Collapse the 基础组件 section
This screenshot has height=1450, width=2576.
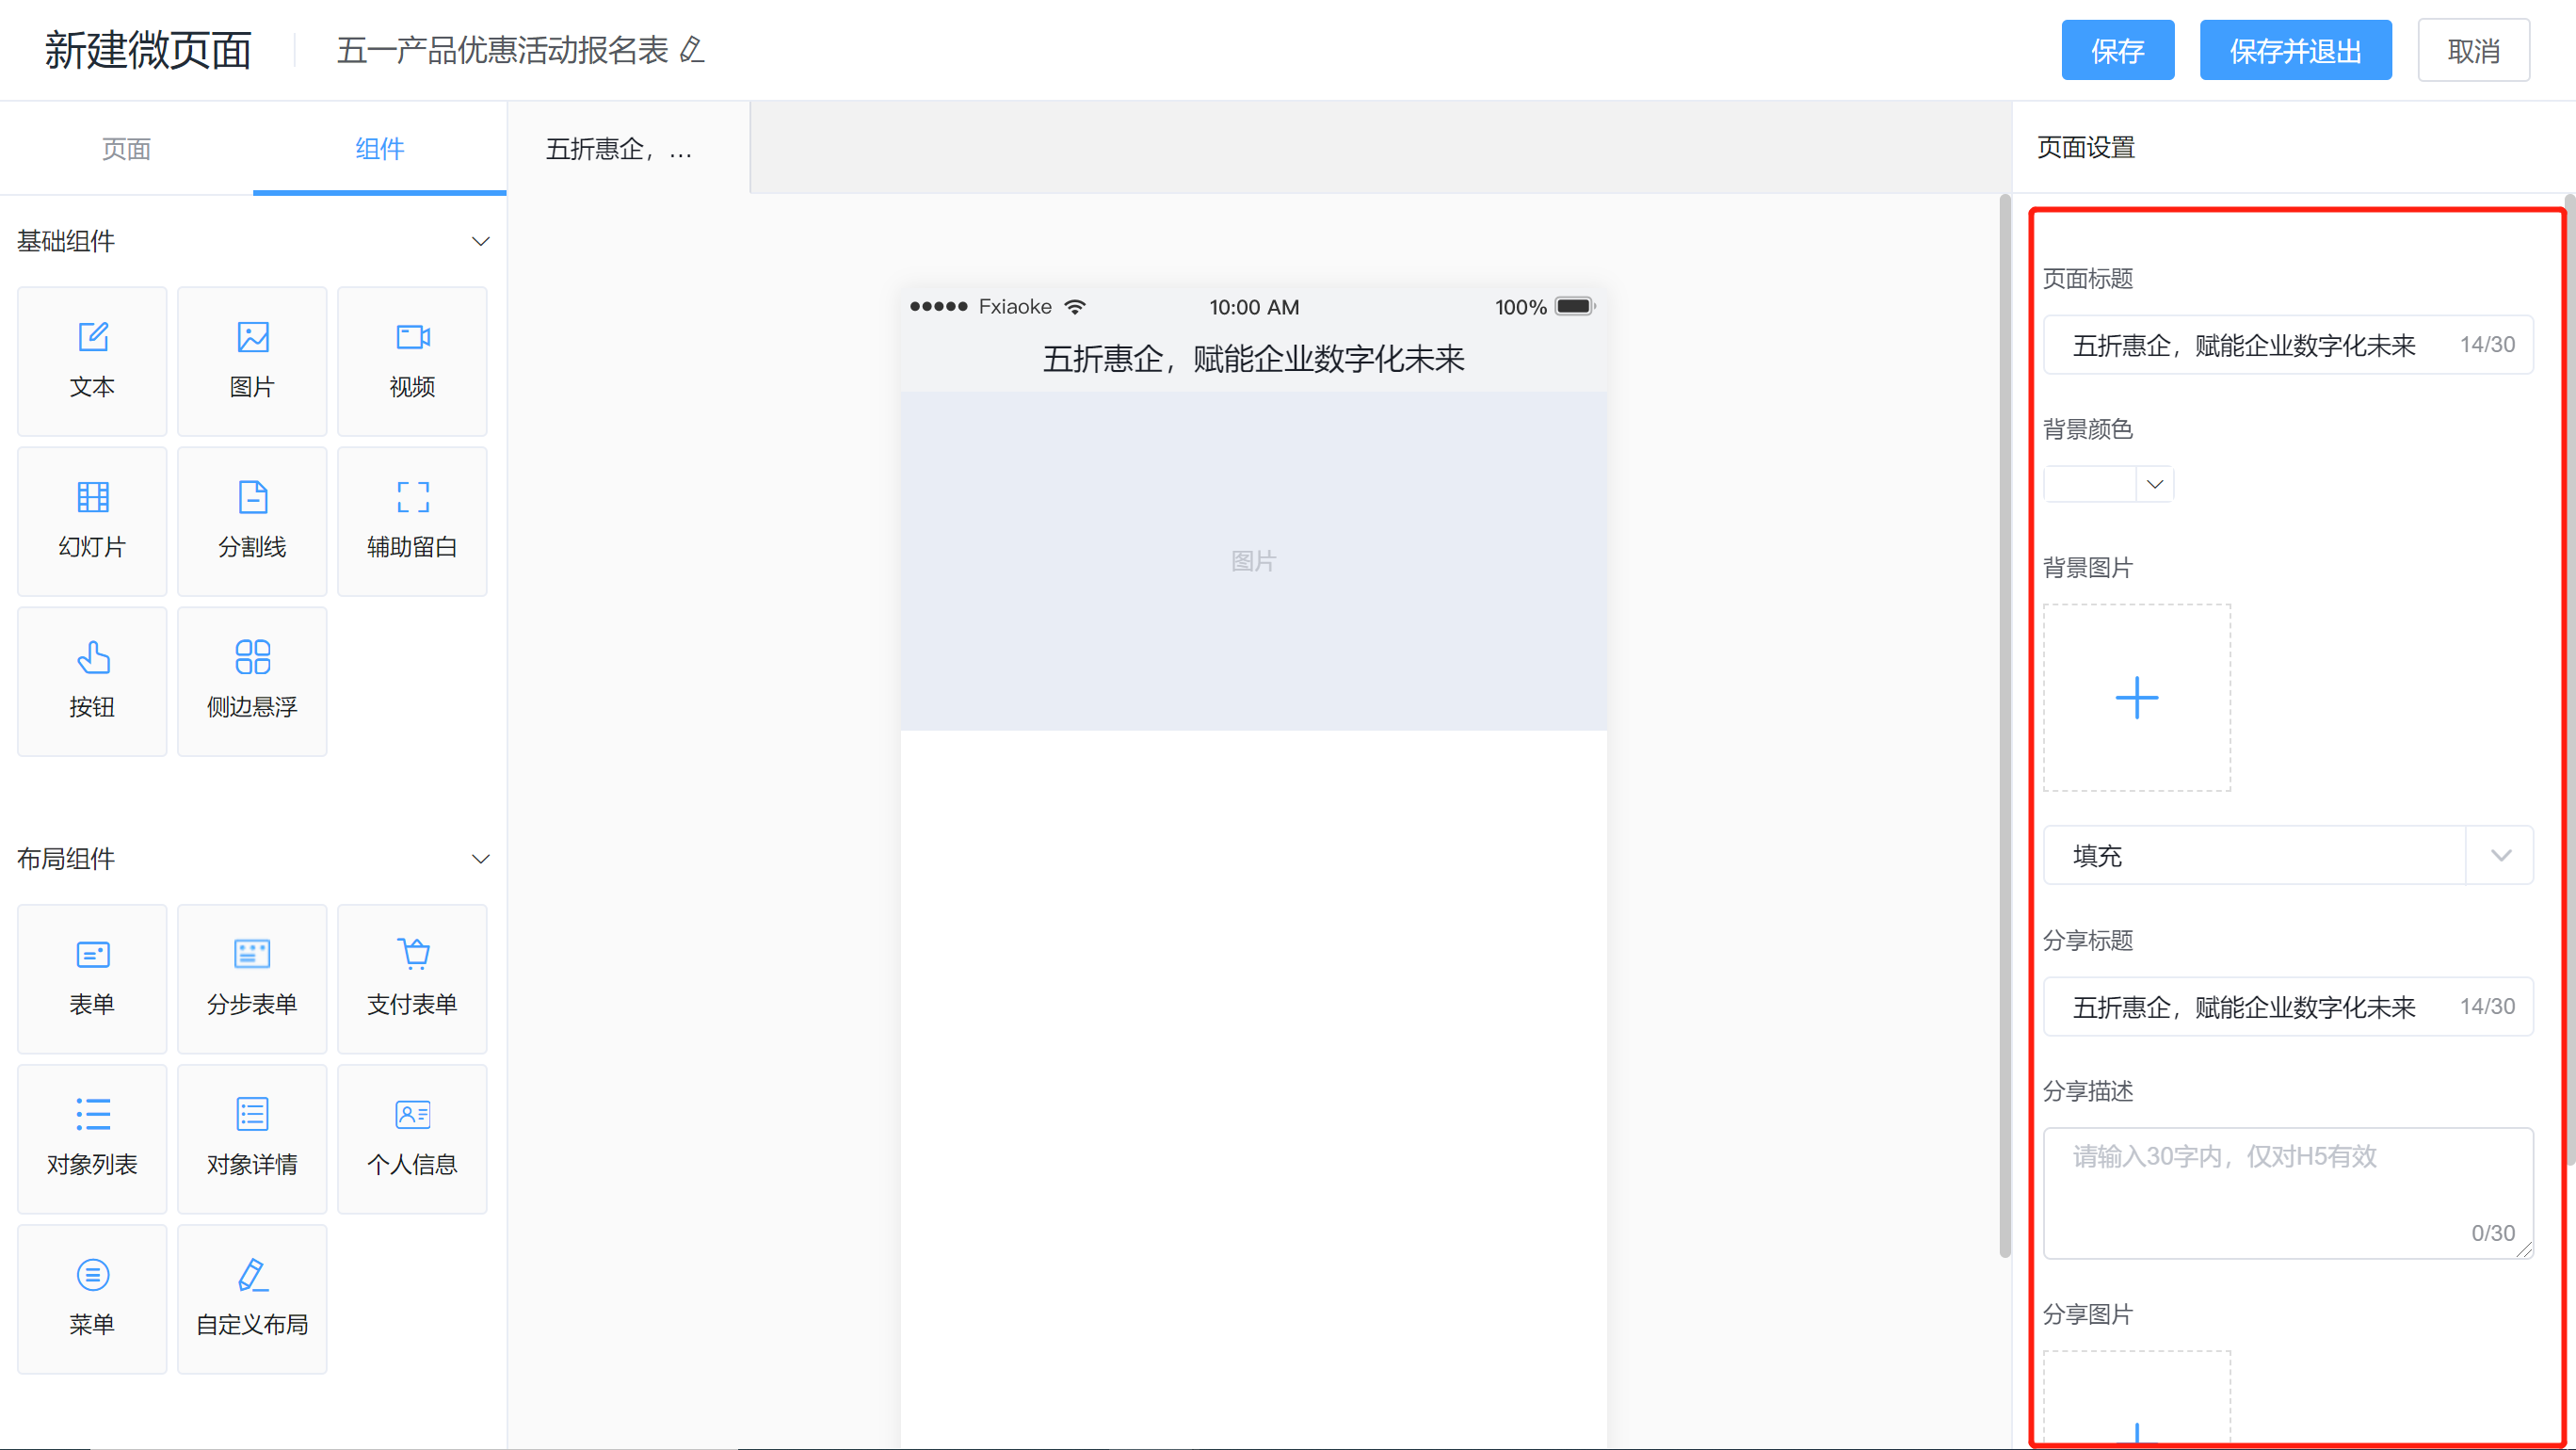tap(480, 241)
